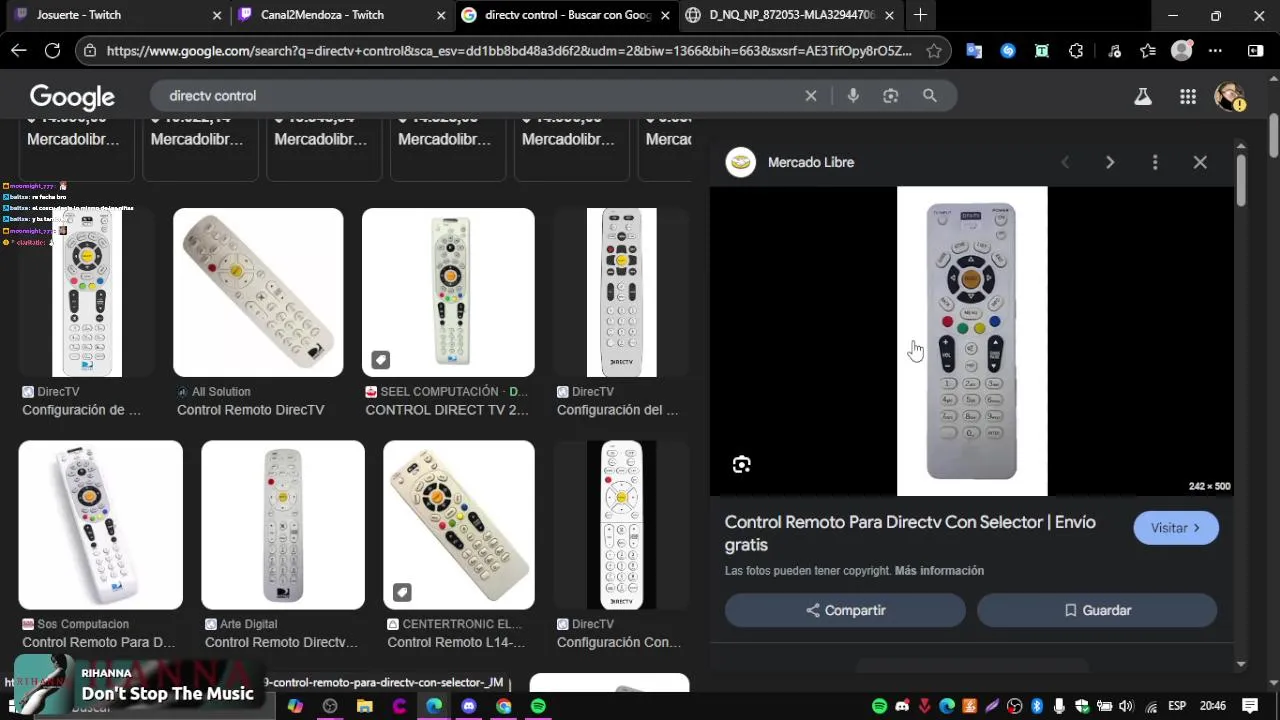This screenshot has height=720, width=1280.
Task: Search by image with Google Lens
Action: (x=891, y=96)
